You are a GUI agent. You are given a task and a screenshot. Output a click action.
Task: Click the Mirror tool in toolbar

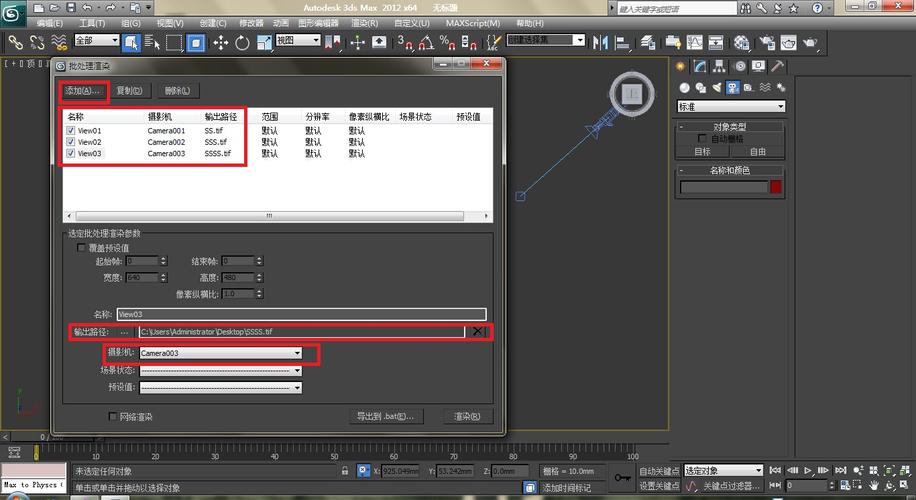point(601,43)
